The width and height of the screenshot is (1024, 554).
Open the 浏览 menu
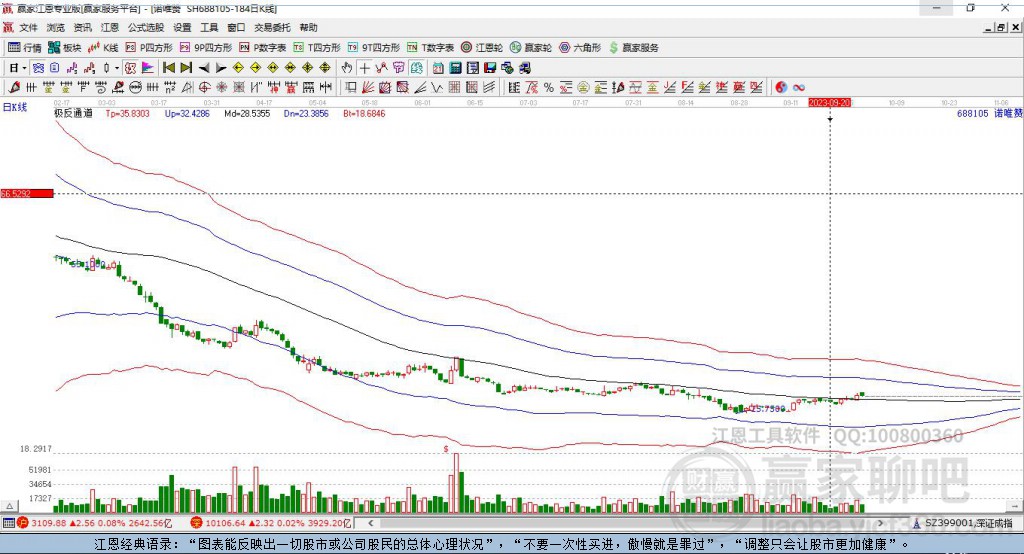click(56, 27)
